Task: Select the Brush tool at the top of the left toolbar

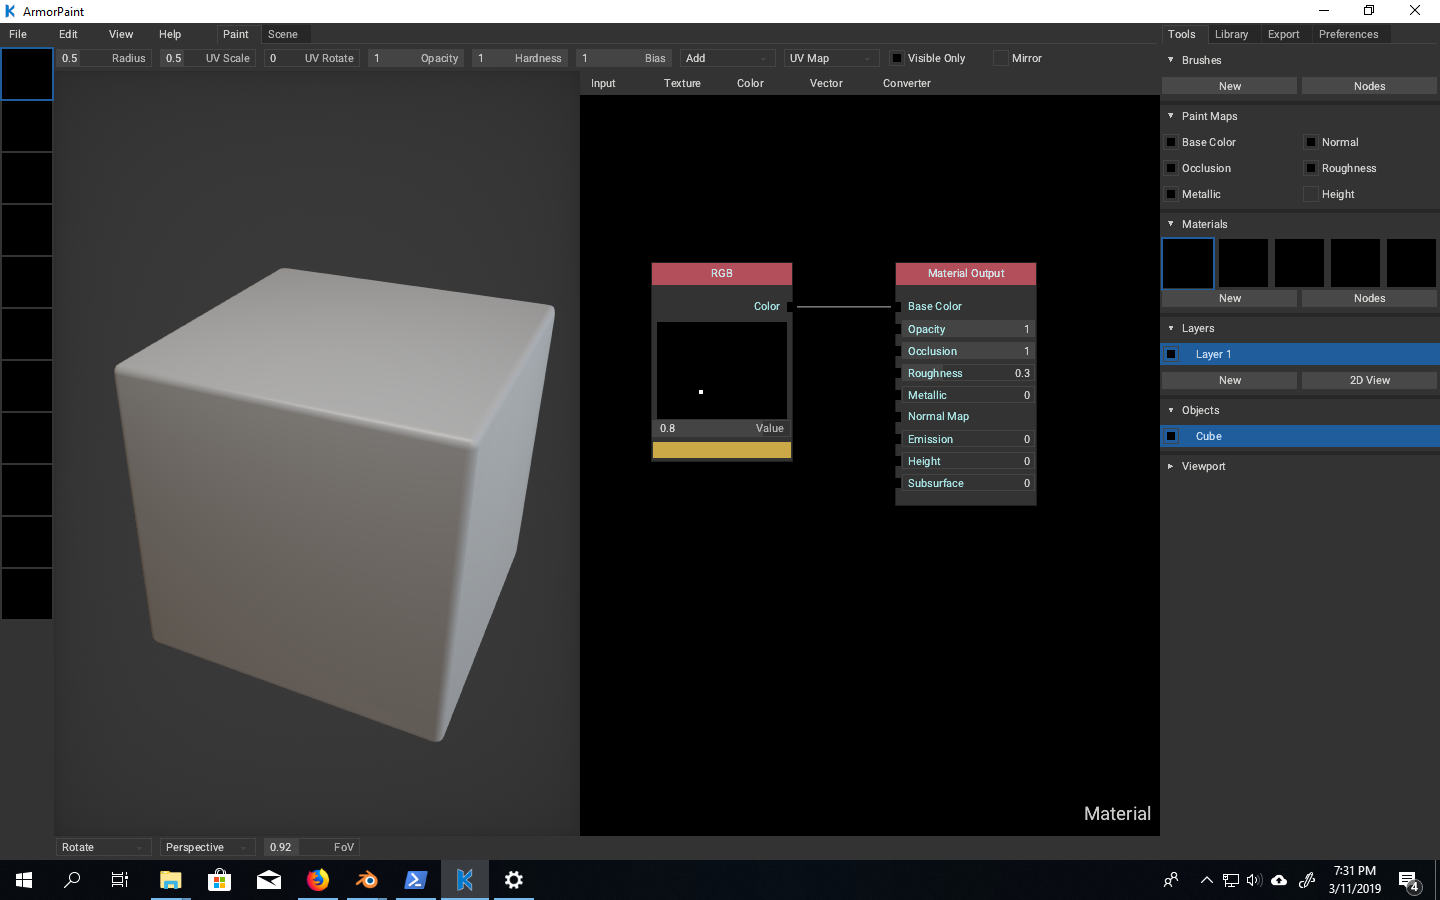Action: pos(27,74)
